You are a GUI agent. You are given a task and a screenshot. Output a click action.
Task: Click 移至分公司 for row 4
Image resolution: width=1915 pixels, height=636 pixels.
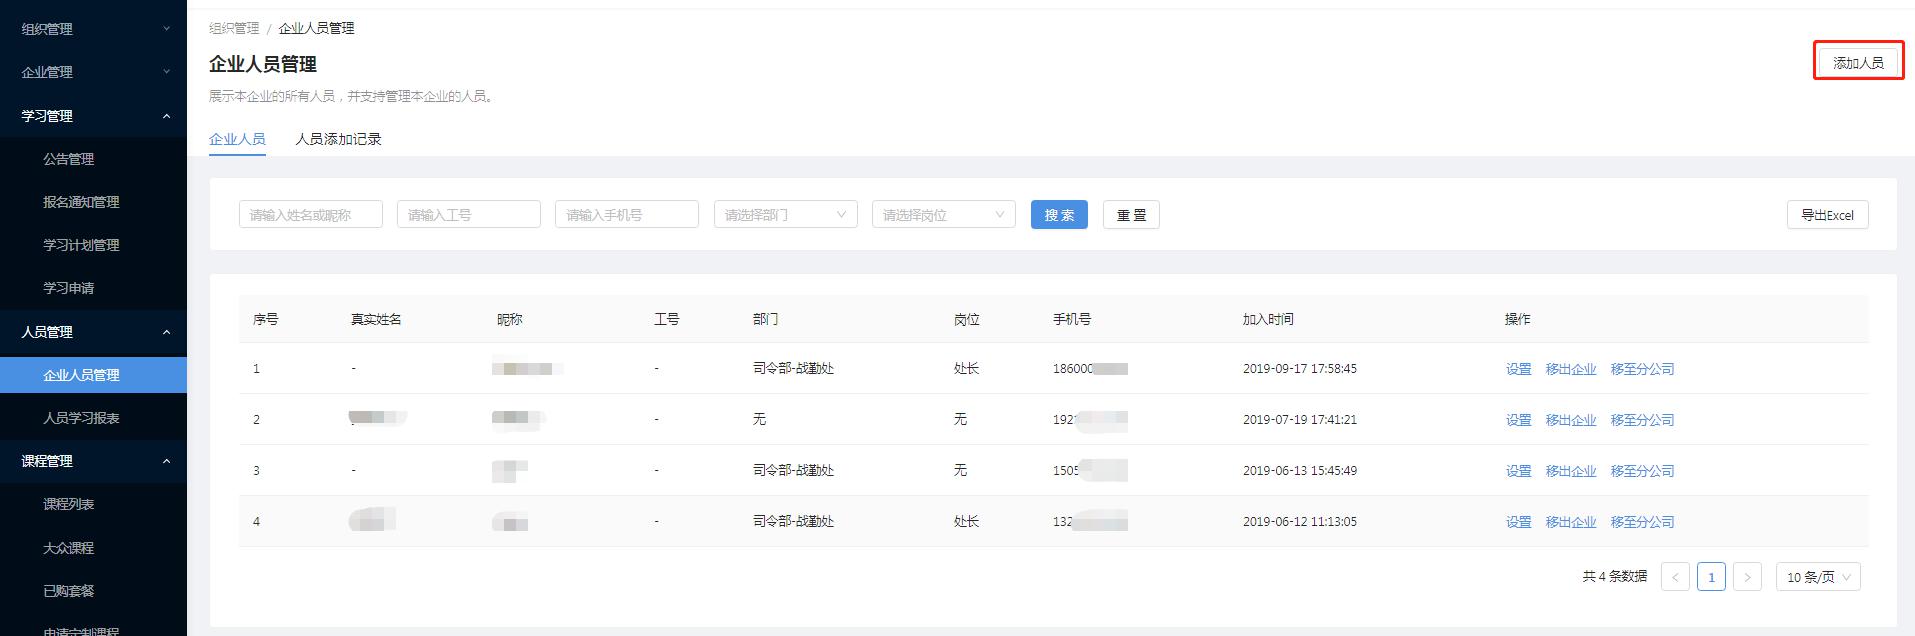pyautogui.click(x=1642, y=522)
